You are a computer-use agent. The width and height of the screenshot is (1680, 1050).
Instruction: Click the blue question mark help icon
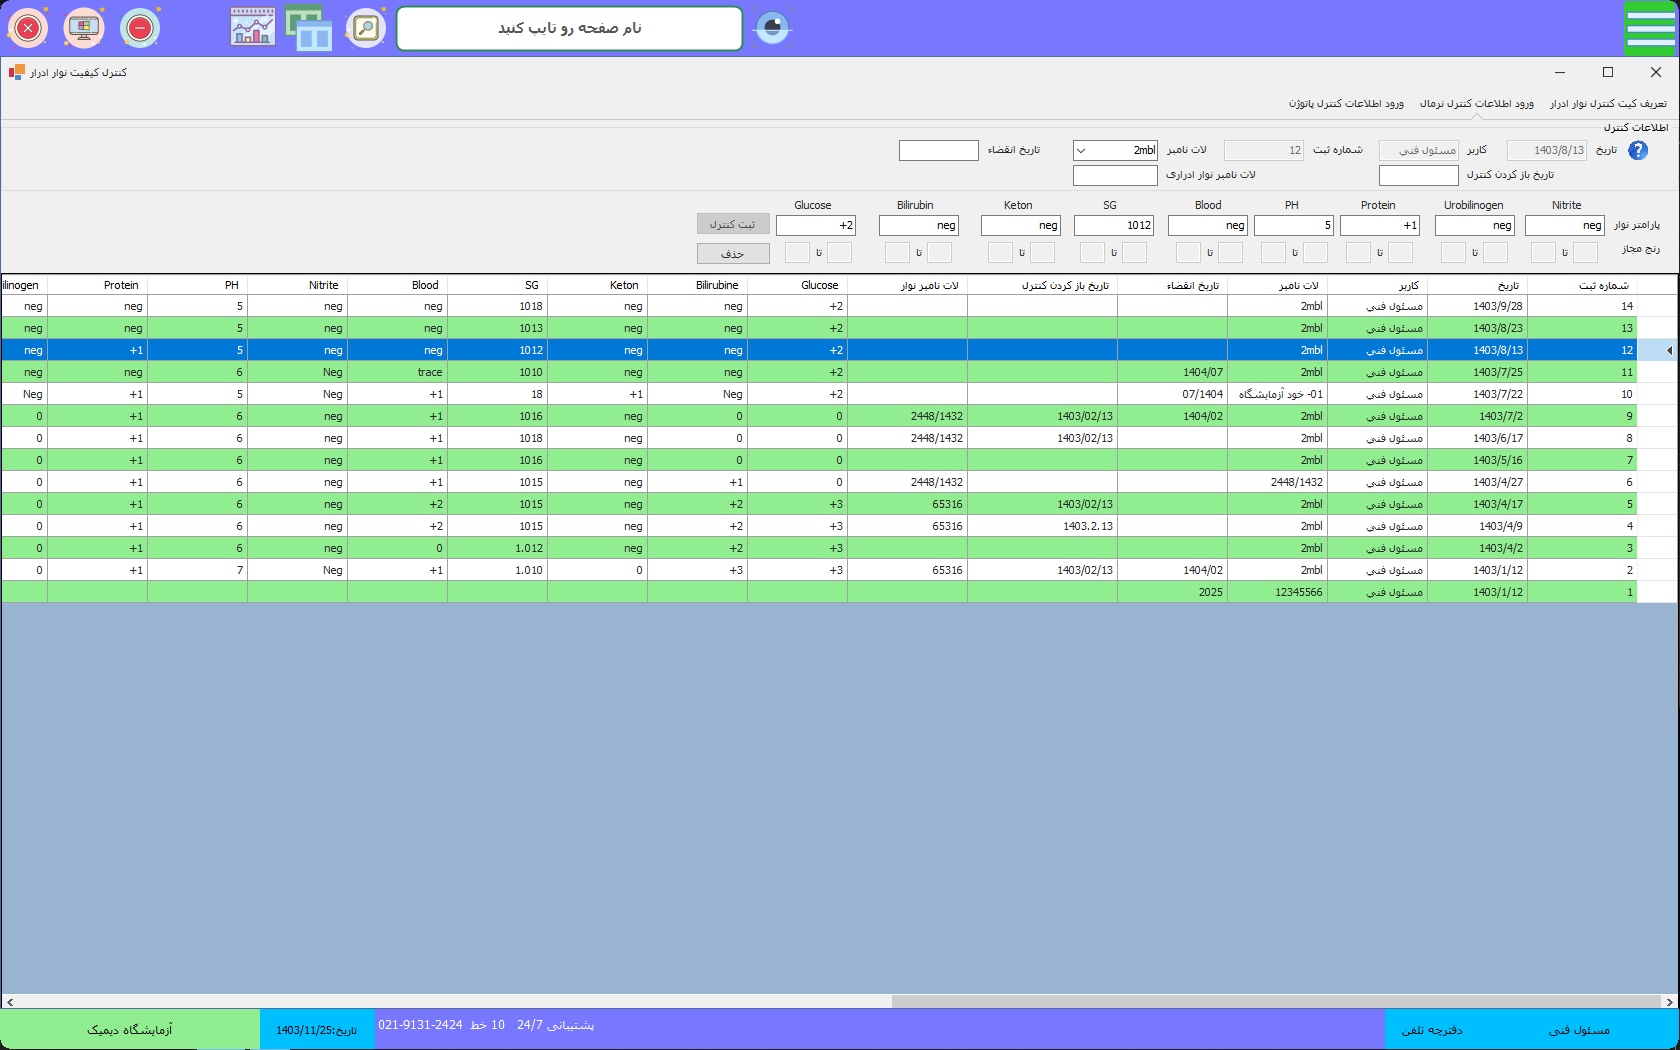(1638, 150)
